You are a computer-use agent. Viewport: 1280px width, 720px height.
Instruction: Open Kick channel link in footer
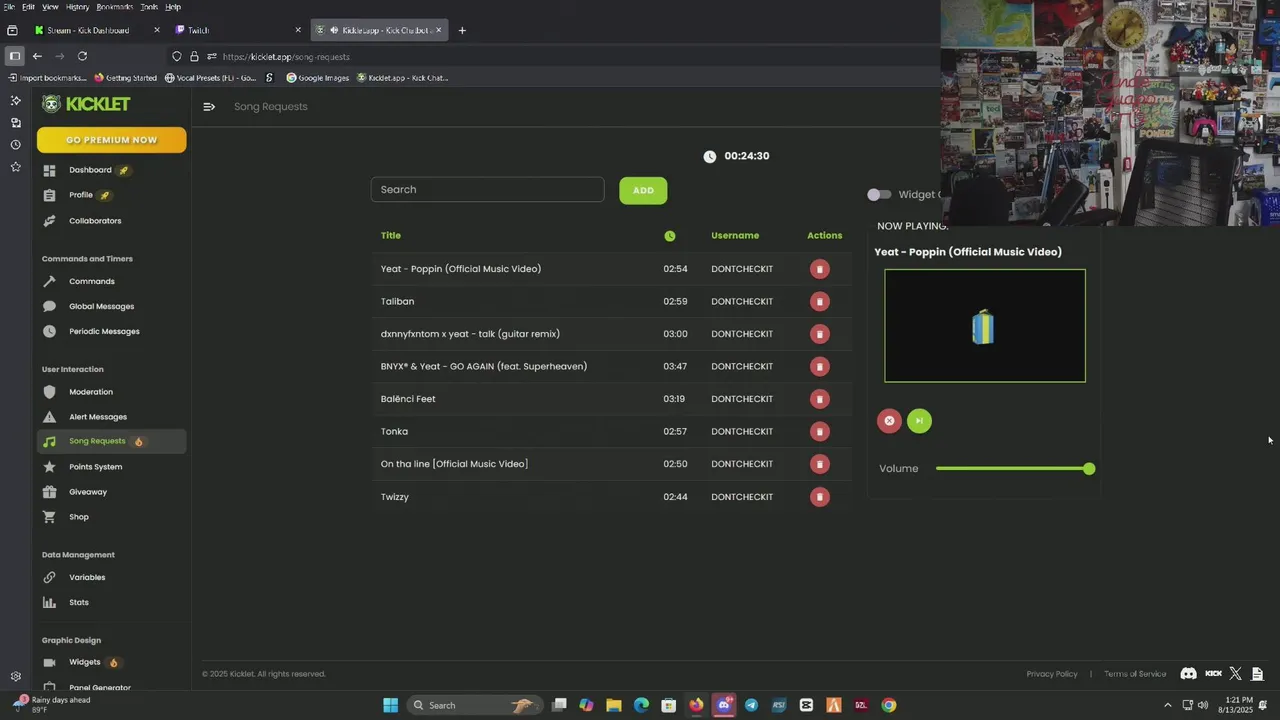click(x=1213, y=674)
